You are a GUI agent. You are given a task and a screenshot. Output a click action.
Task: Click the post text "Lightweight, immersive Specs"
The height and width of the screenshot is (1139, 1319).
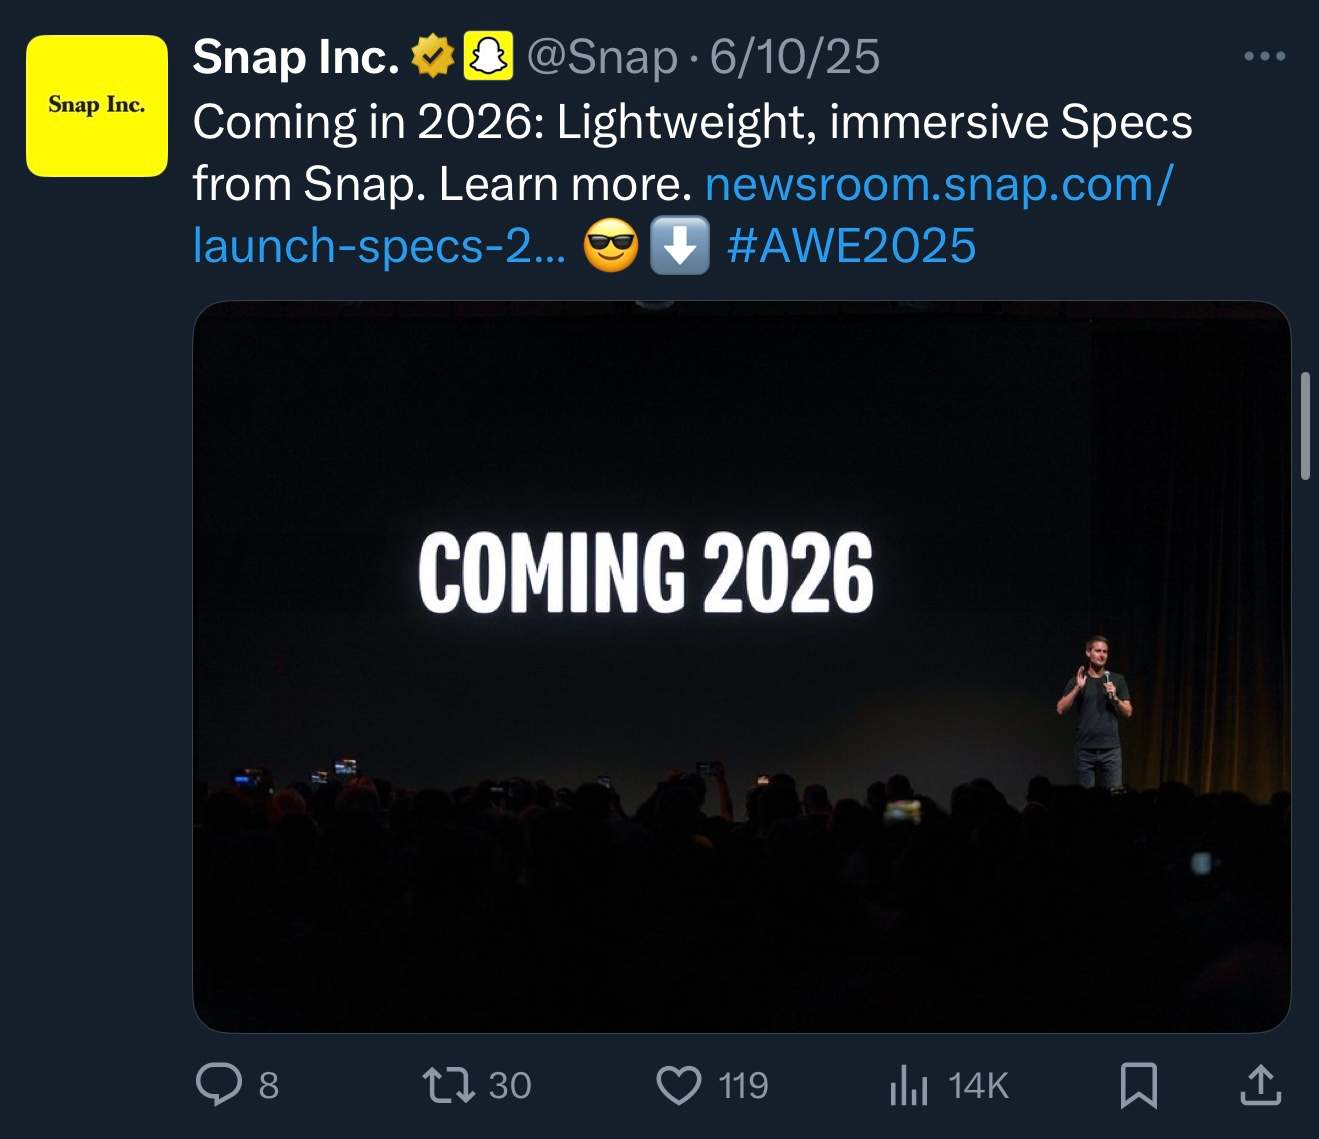(x=874, y=123)
